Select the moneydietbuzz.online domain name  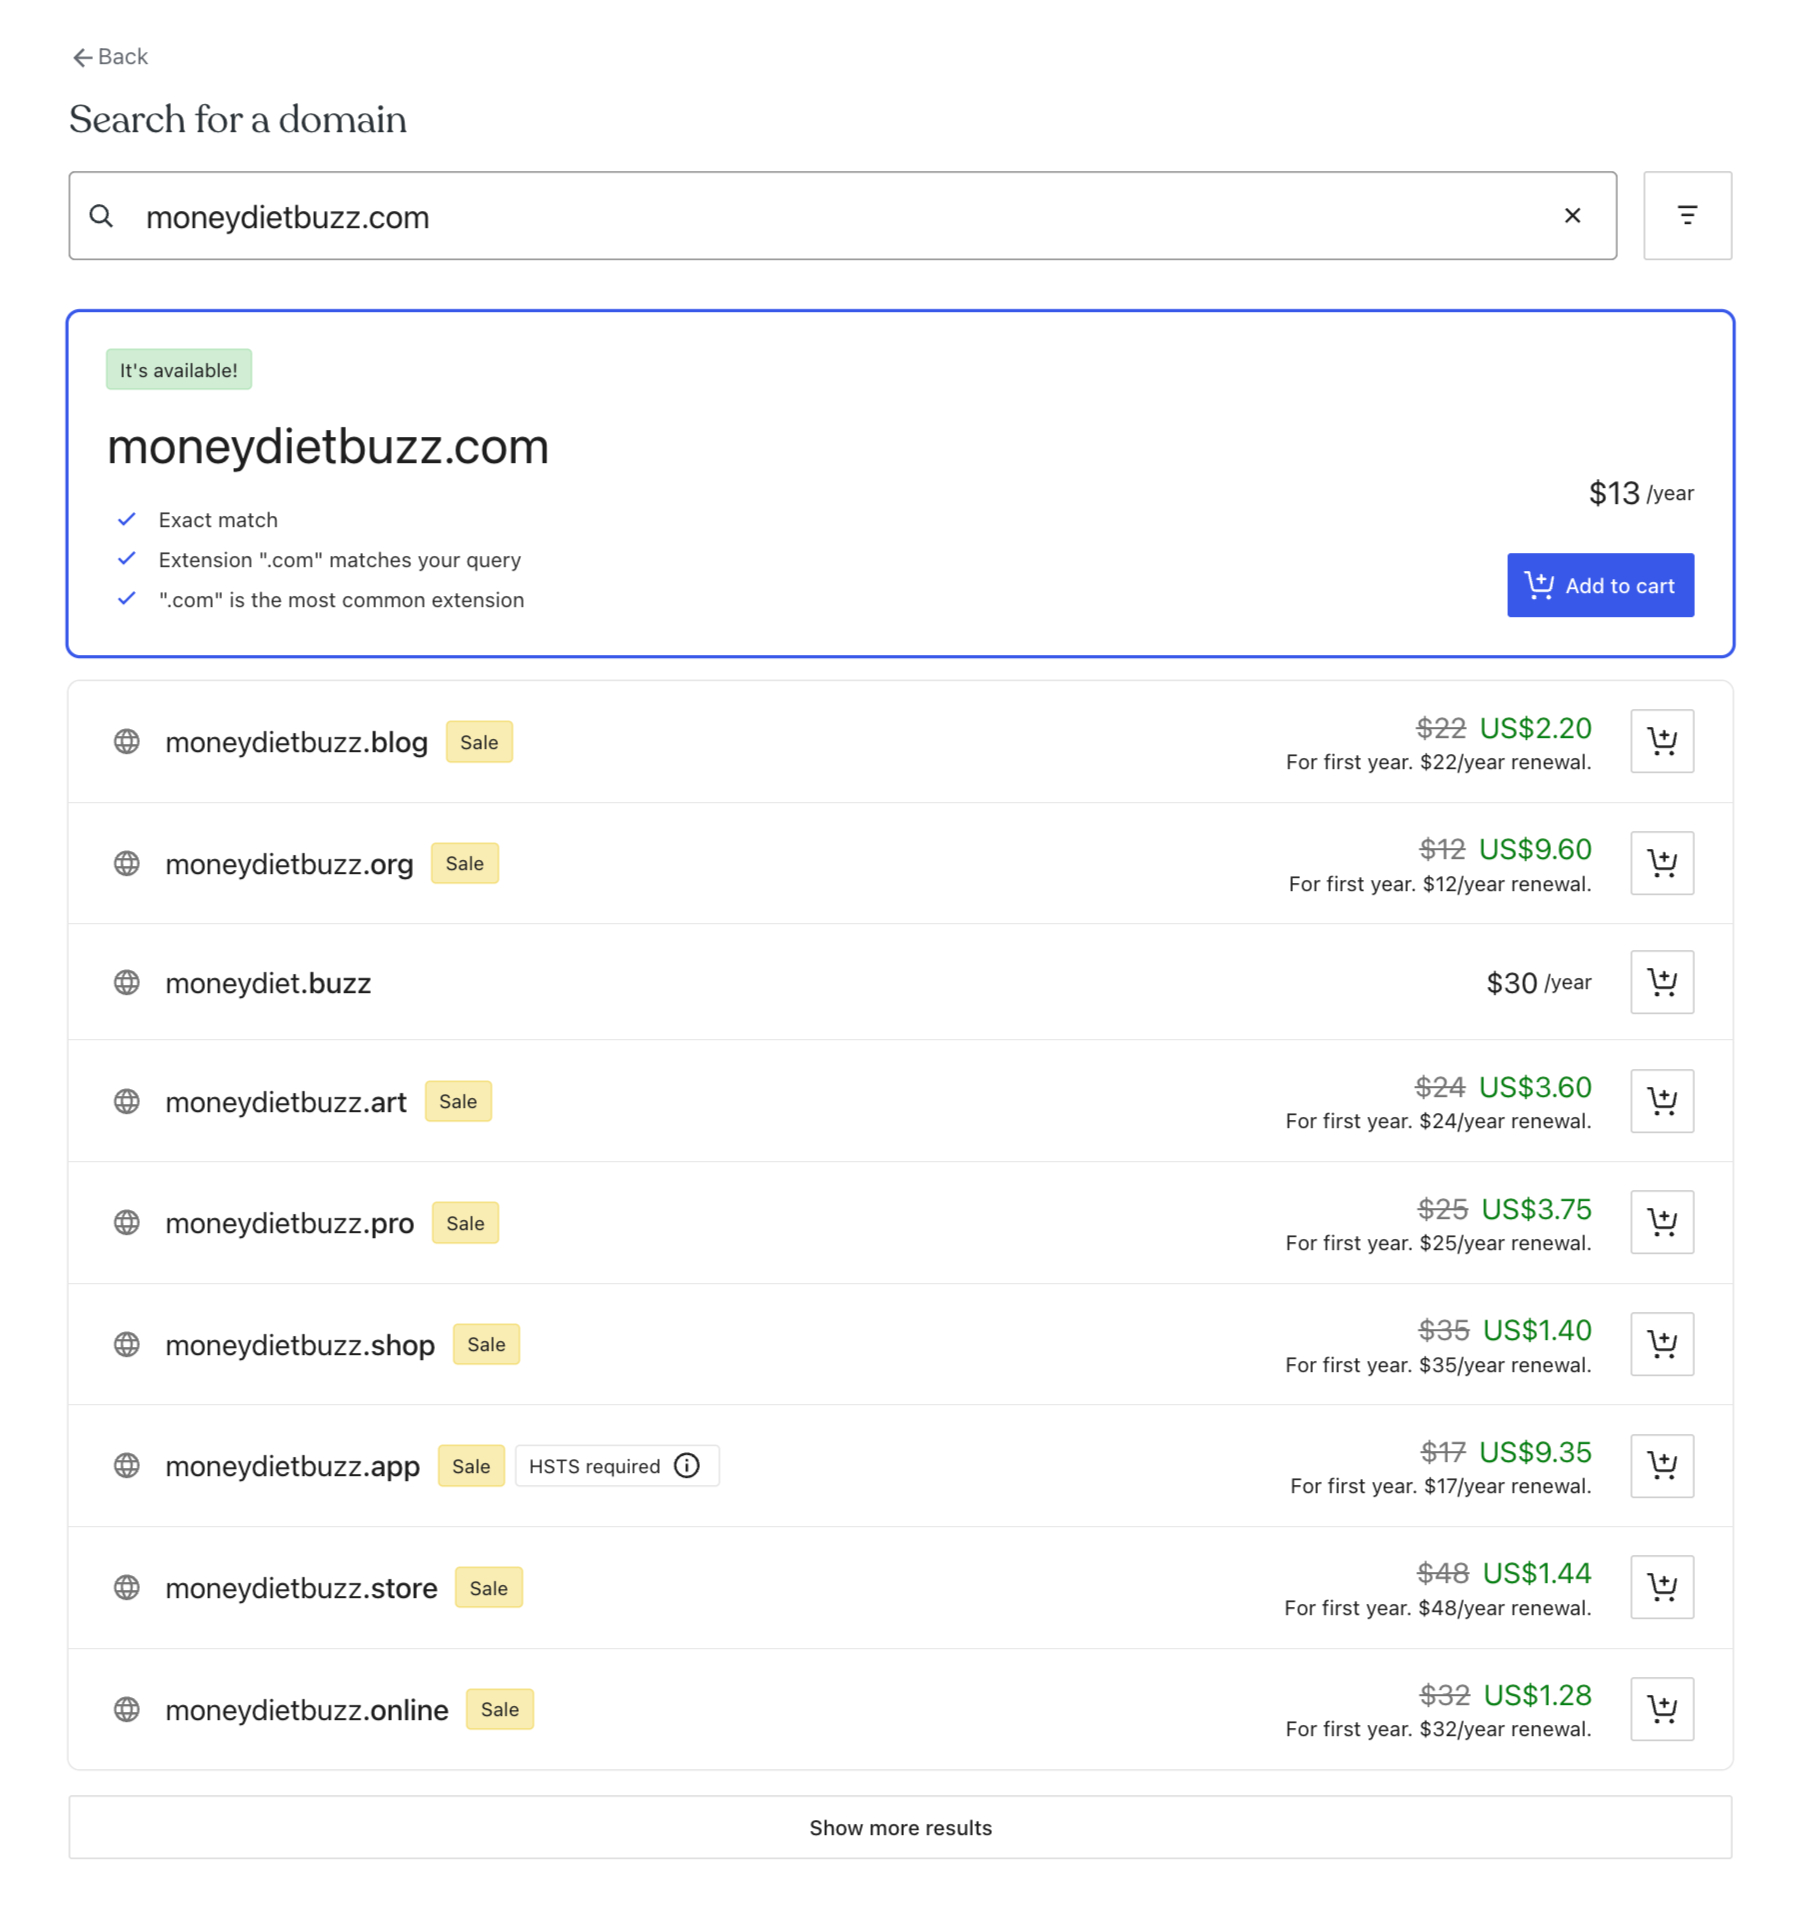click(307, 1710)
